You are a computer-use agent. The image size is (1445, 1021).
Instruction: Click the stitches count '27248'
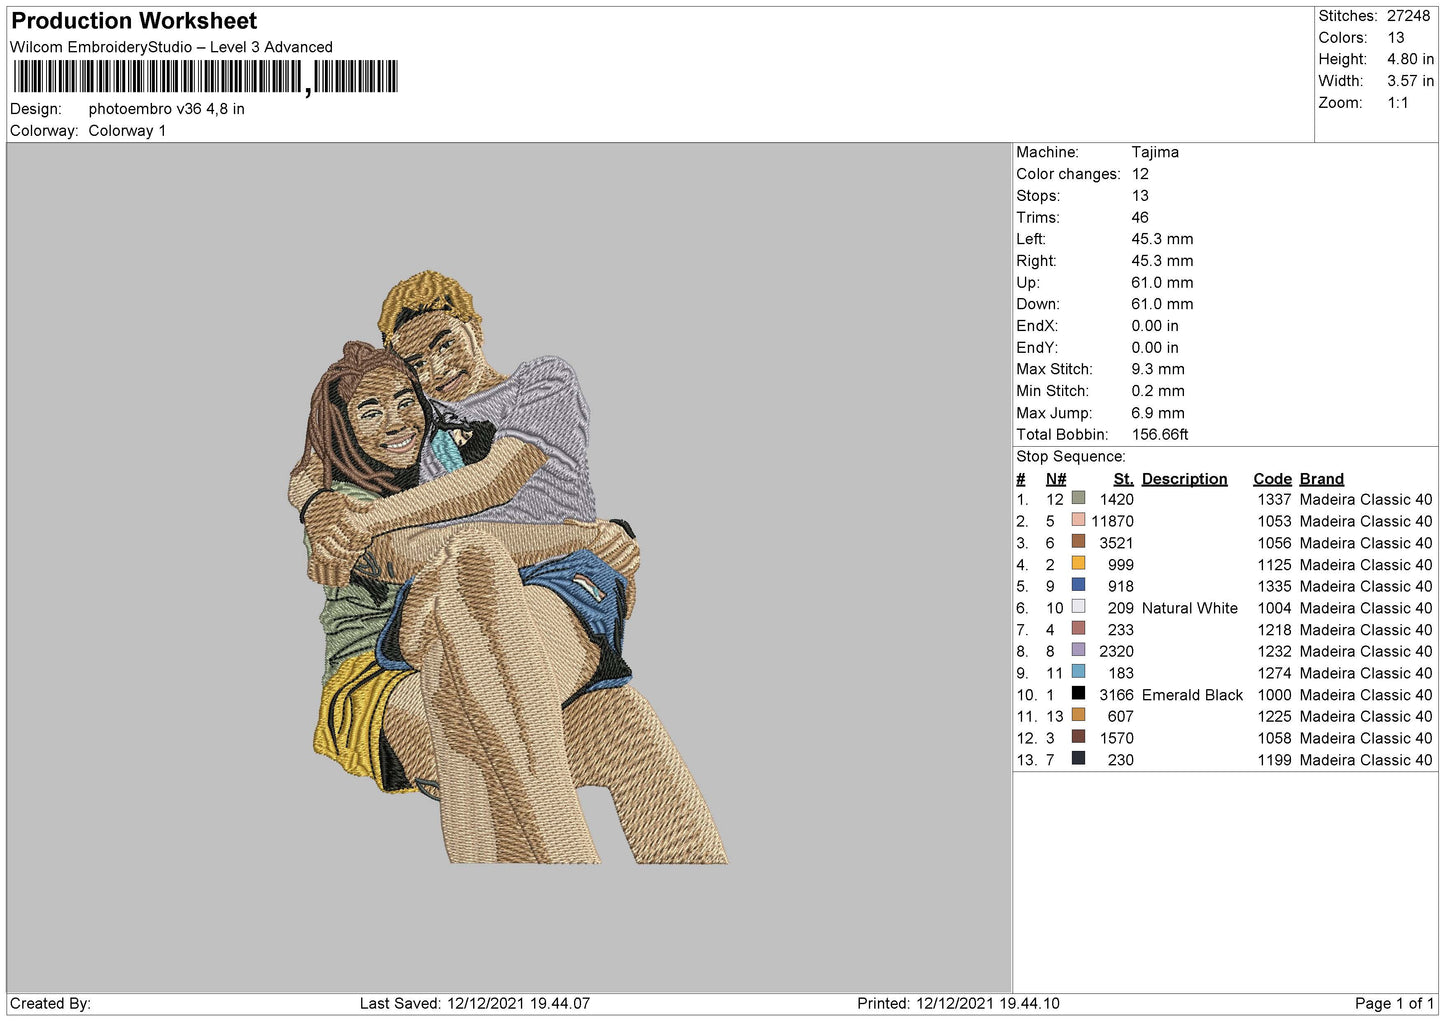point(1409,16)
